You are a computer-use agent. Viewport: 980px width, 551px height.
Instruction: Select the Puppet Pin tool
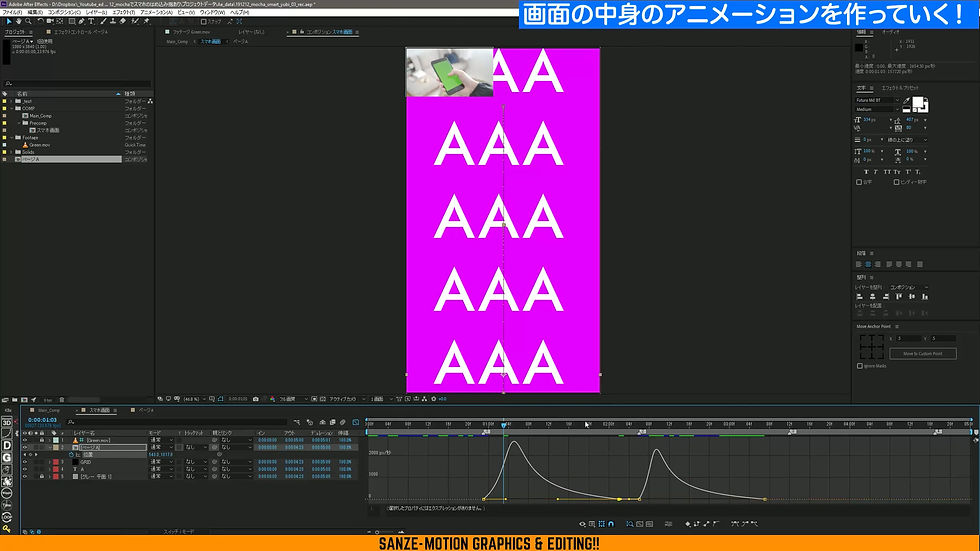click(146, 21)
